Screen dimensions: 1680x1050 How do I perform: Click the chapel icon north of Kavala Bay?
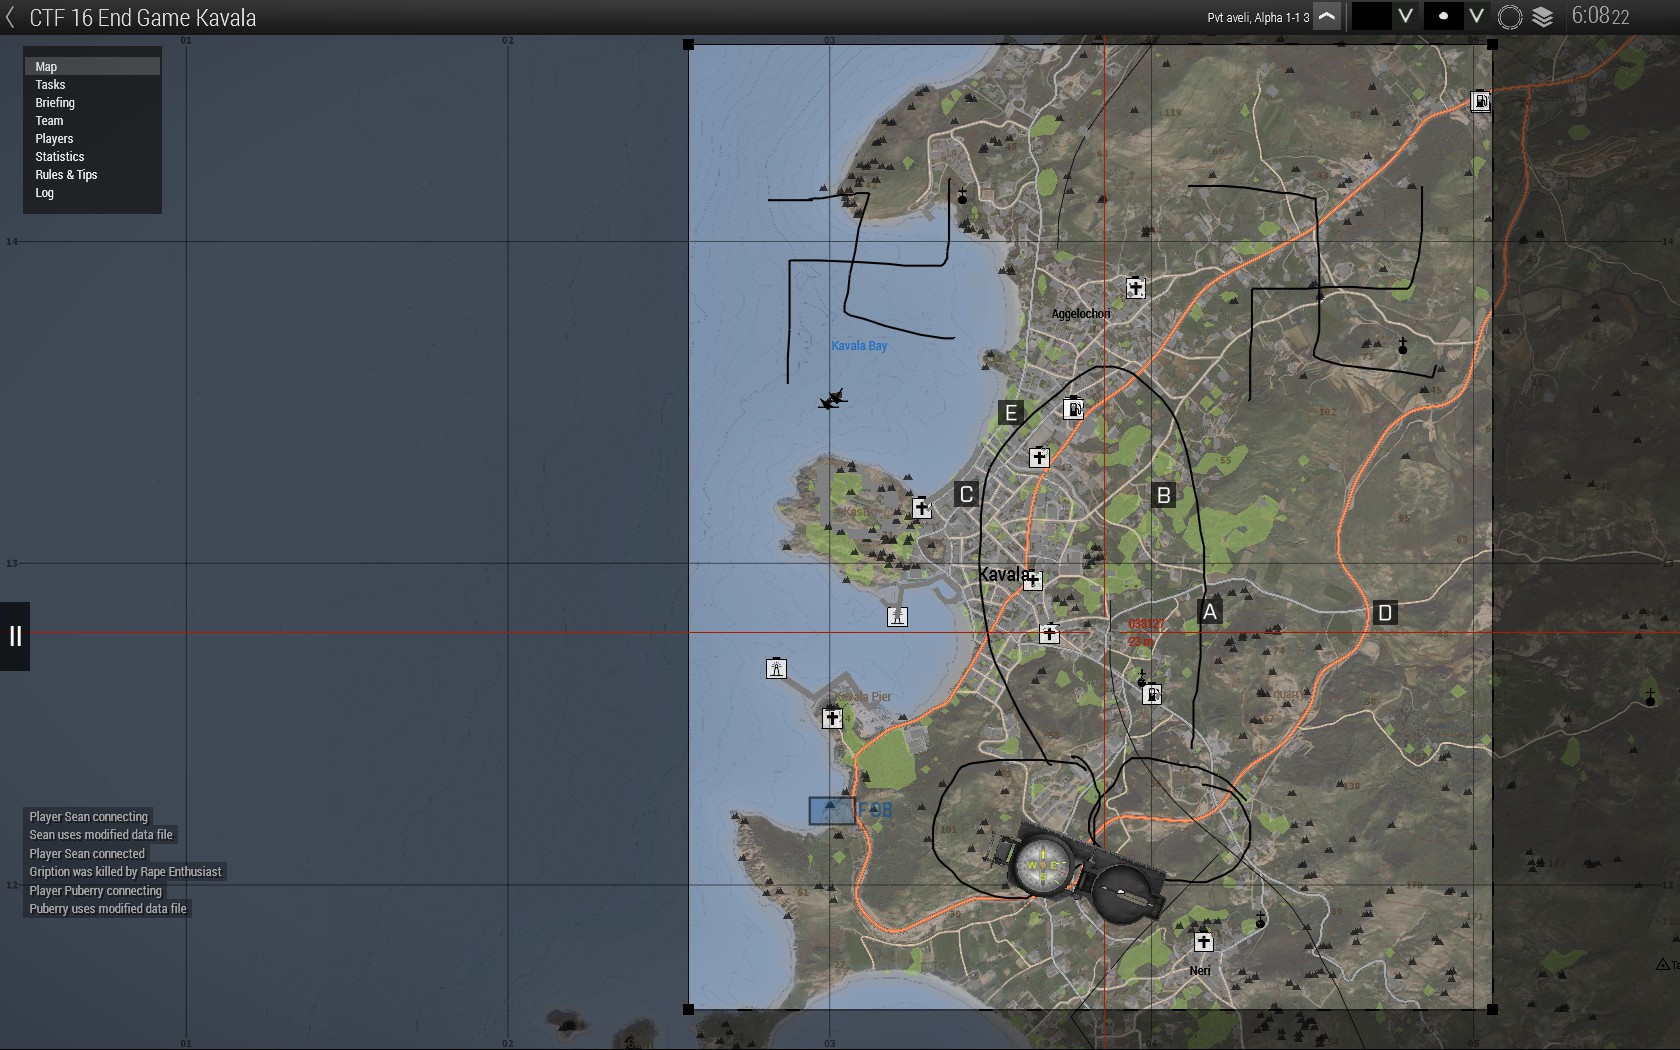tap(962, 196)
